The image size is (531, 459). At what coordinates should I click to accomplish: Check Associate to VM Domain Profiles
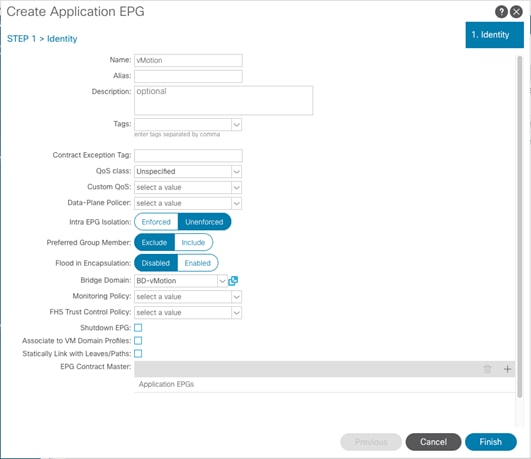[x=138, y=341]
